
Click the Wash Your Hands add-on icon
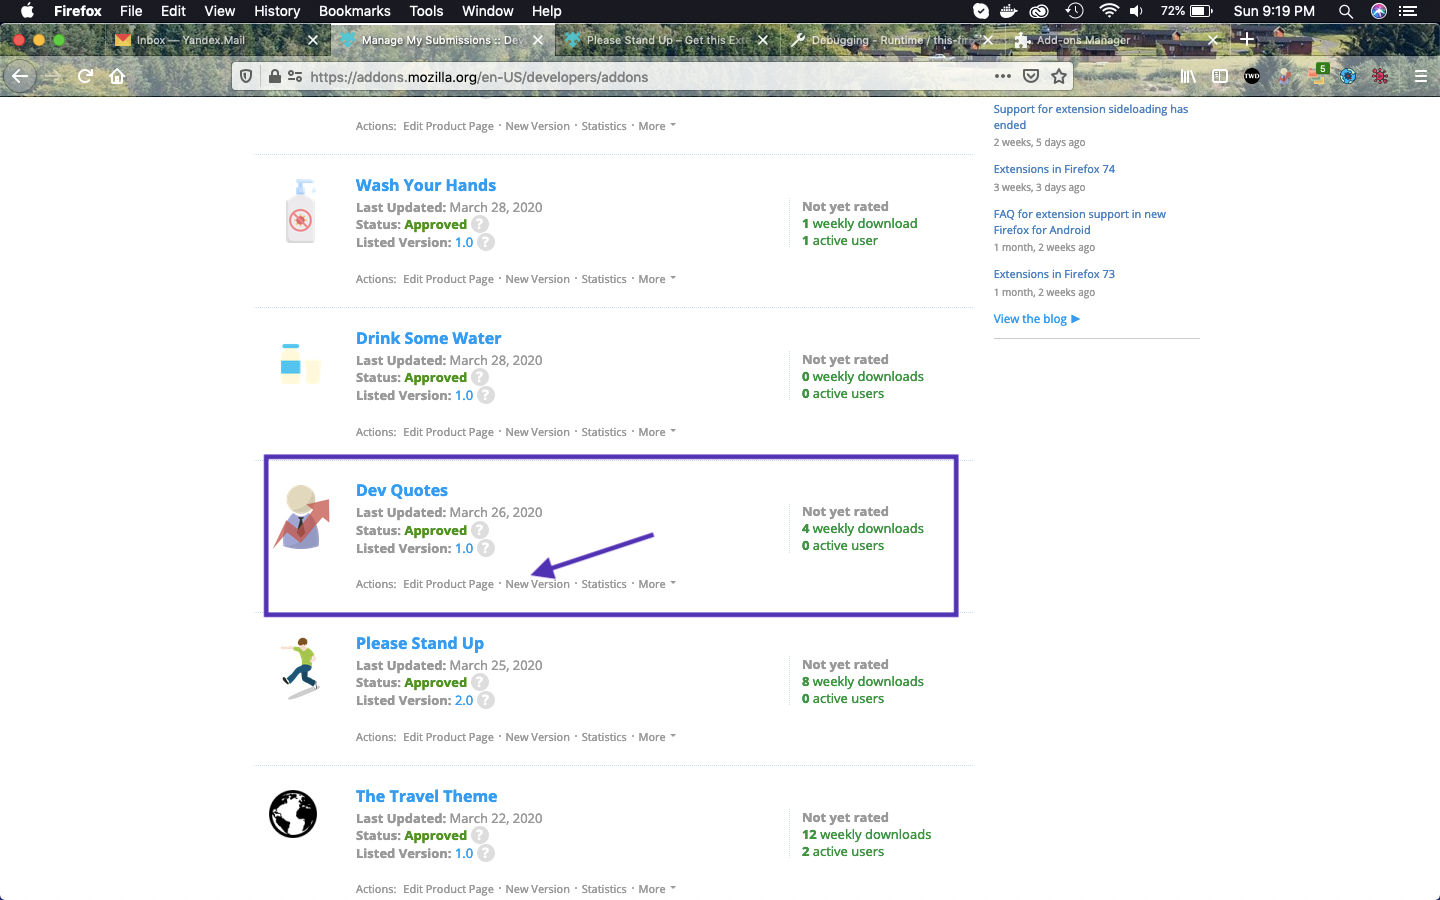[x=300, y=212]
